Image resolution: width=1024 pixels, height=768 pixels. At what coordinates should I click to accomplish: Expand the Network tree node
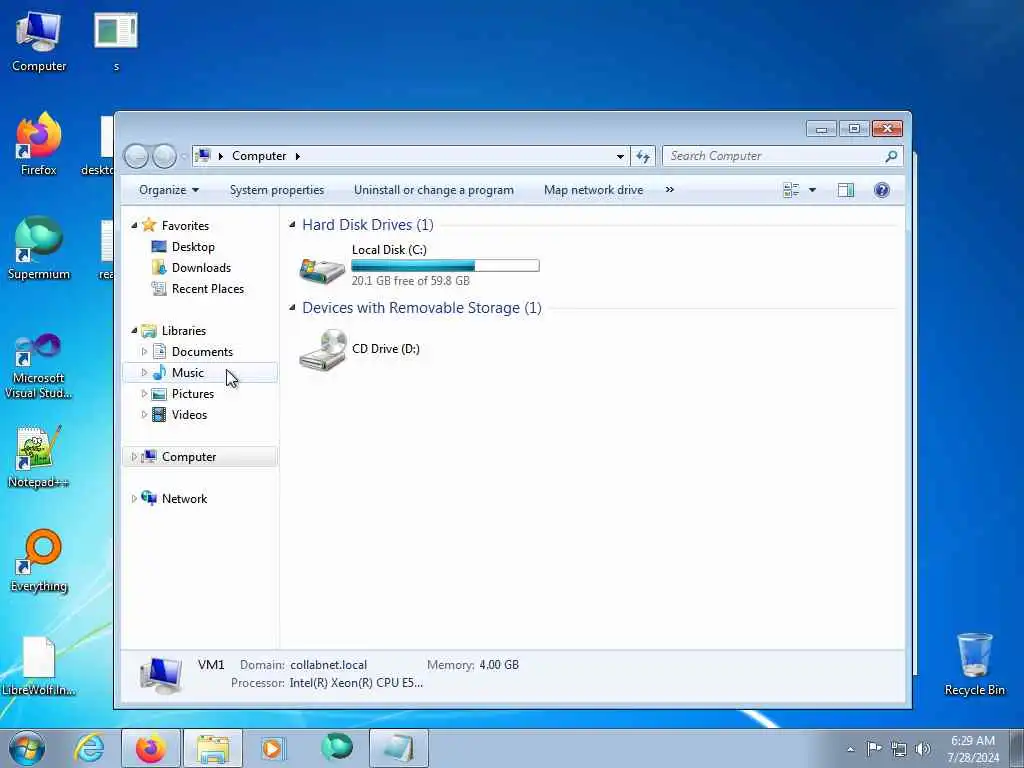click(x=134, y=499)
